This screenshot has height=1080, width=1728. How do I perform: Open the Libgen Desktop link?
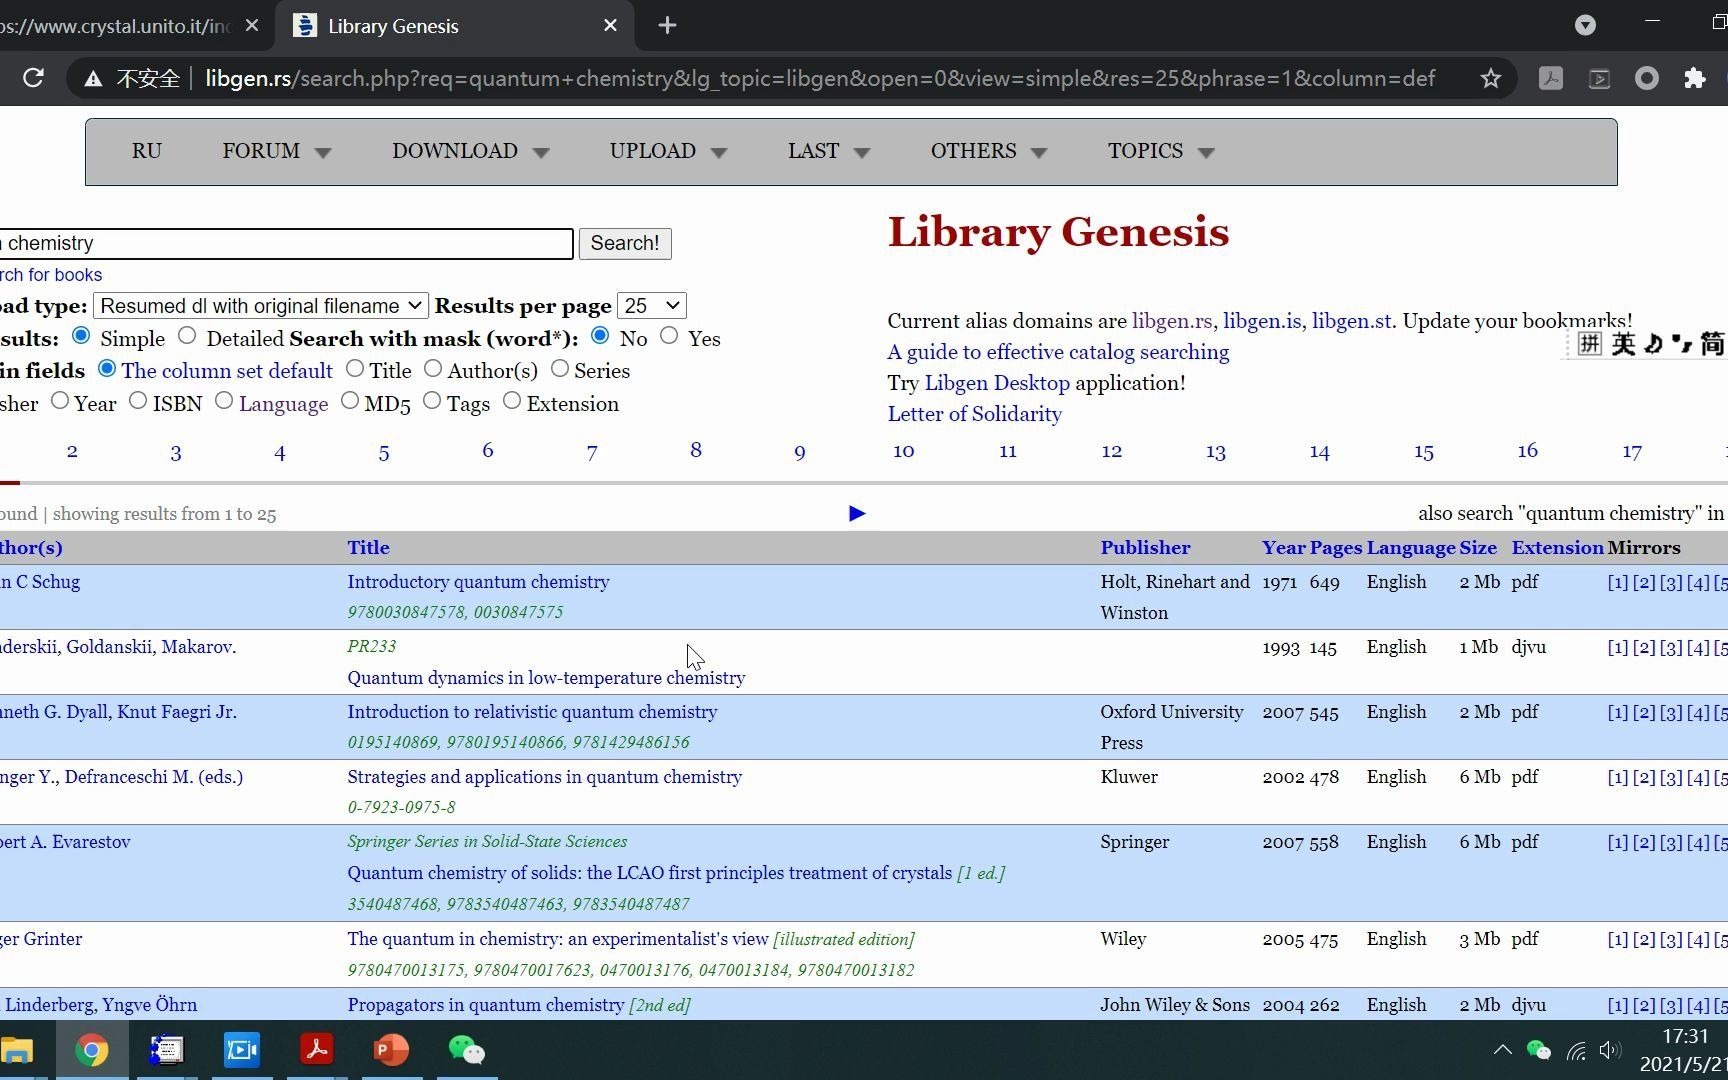997,383
